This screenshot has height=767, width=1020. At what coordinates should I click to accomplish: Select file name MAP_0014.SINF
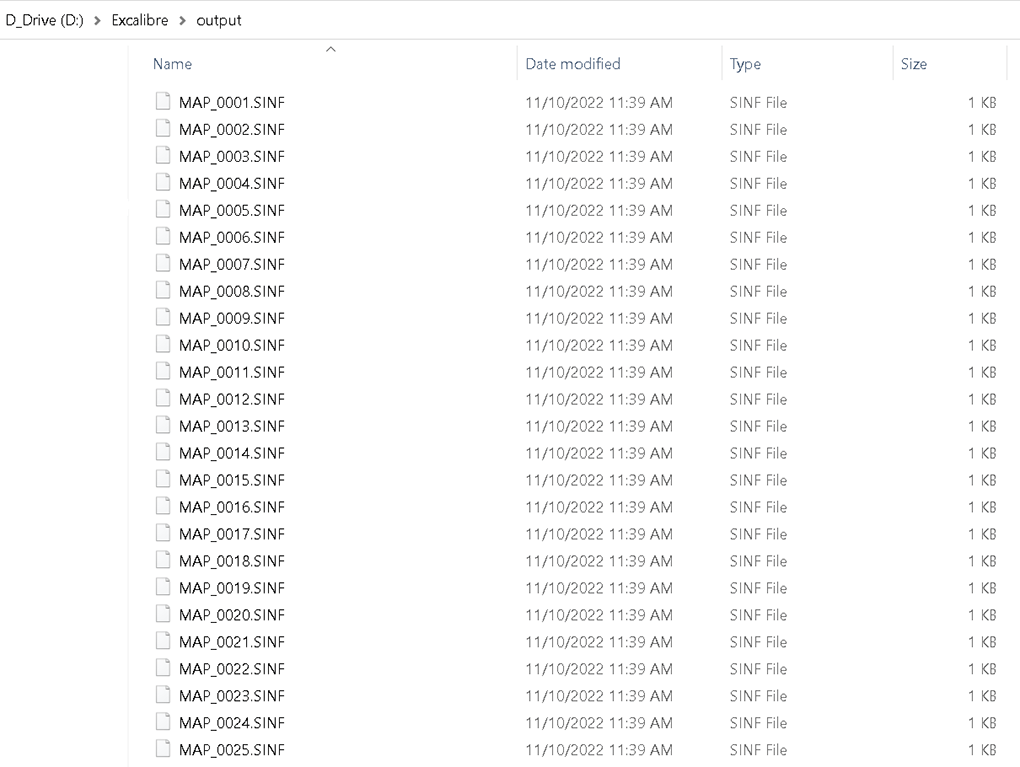click(232, 453)
